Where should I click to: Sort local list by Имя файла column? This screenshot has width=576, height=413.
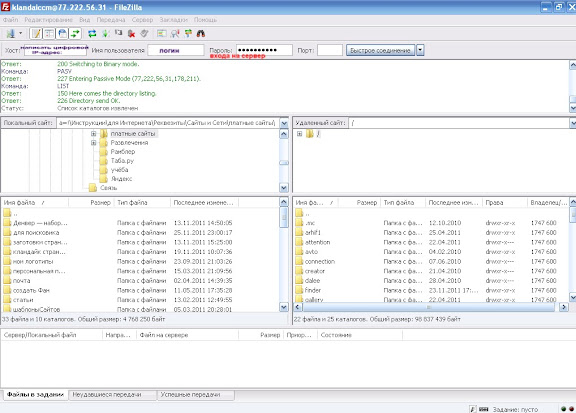[x=35, y=202]
